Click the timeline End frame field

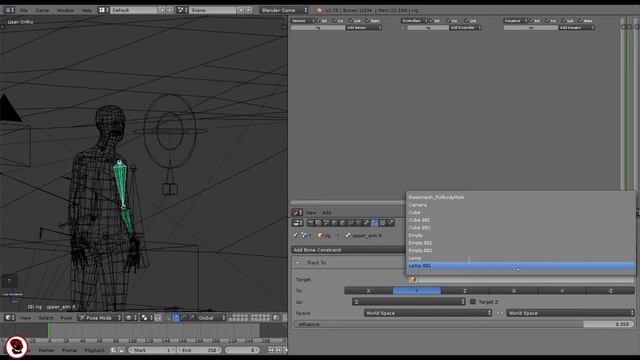(x=199, y=350)
